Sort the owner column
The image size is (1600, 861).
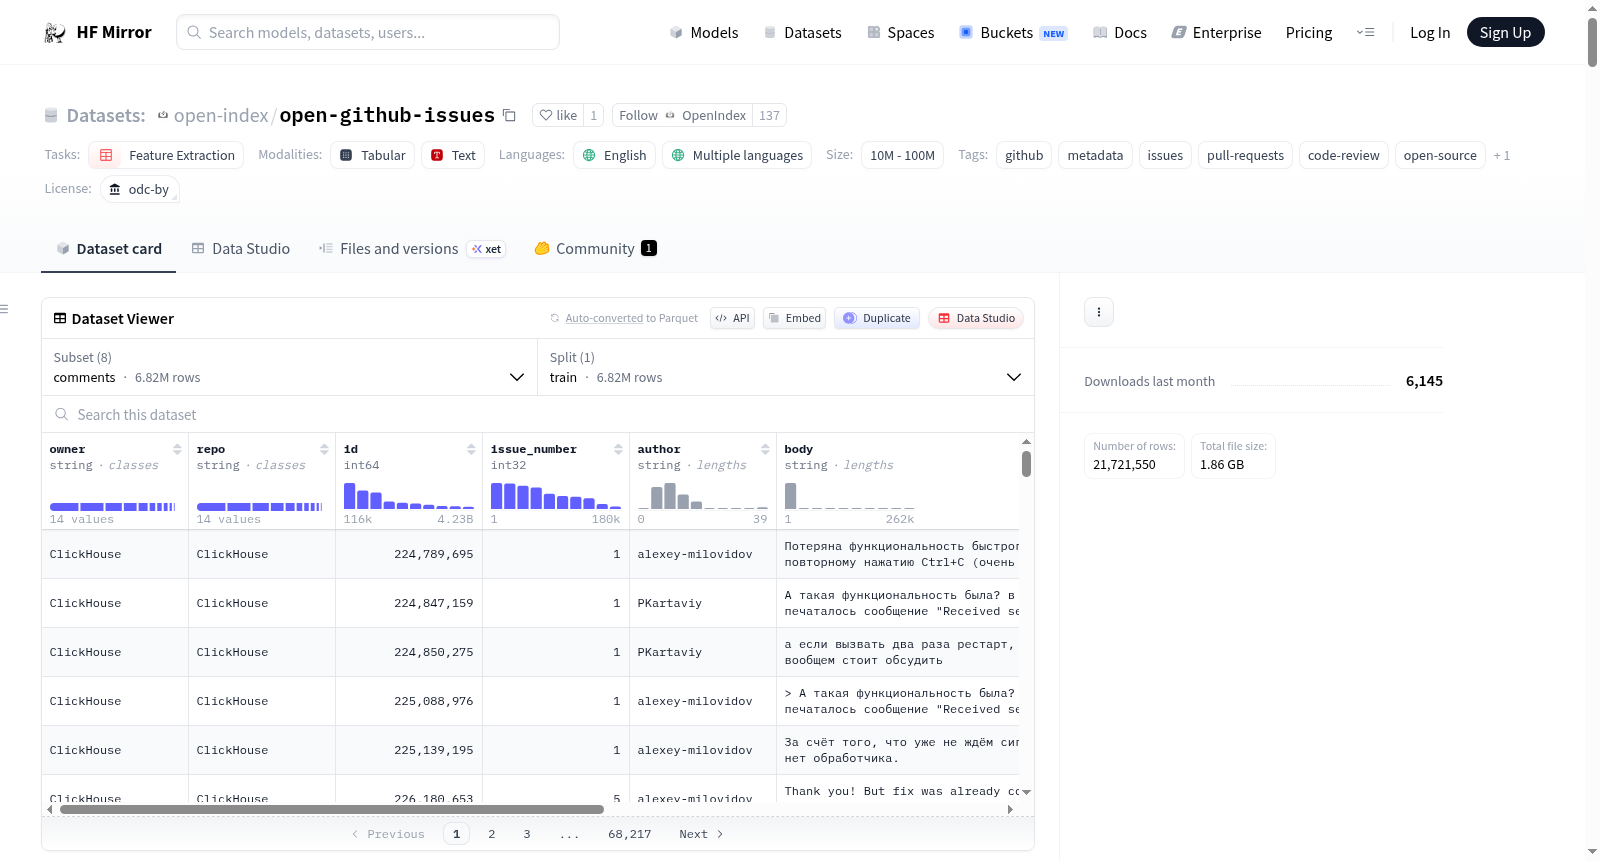coord(177,450)
